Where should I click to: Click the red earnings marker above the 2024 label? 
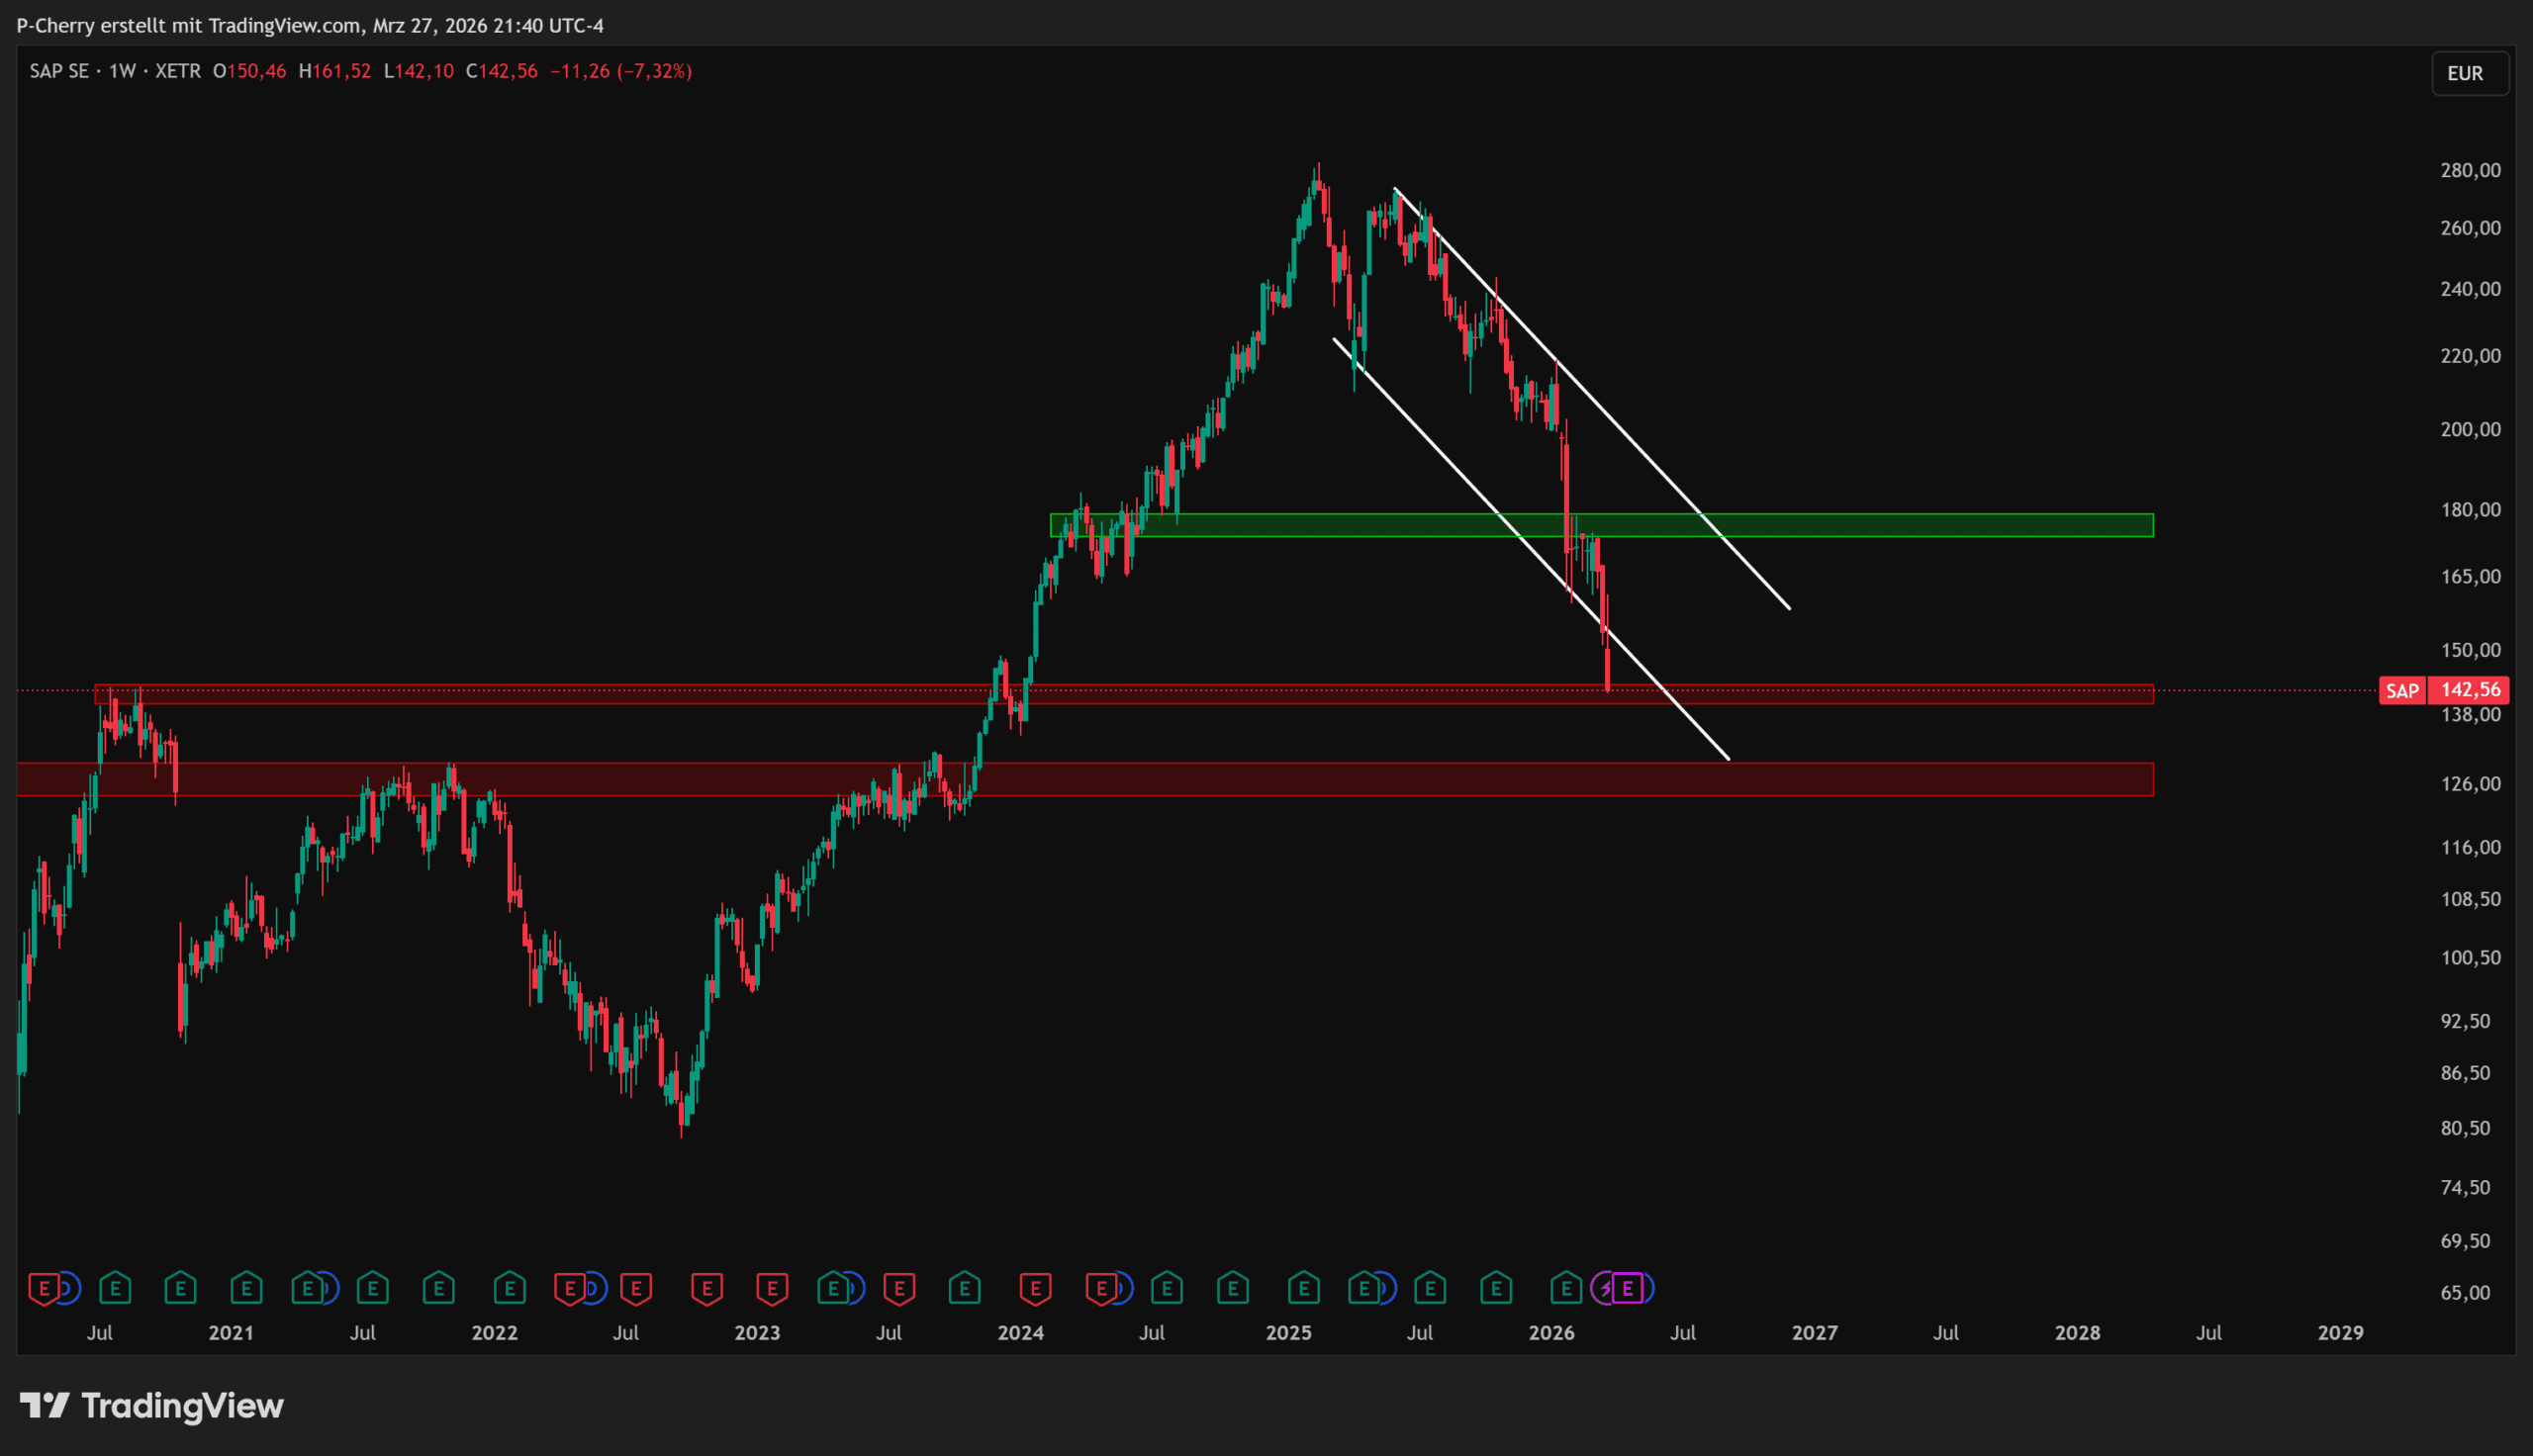click(x=1035, y=1288)
